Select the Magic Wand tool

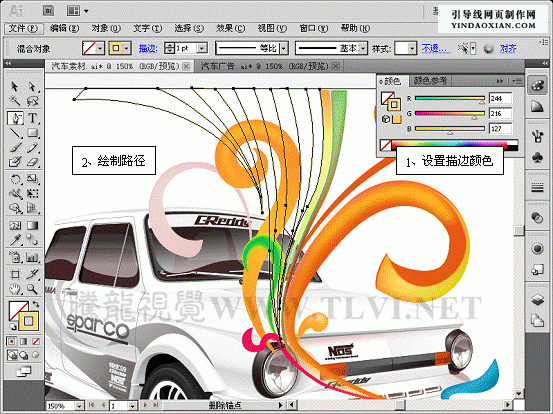pos(15,101)
